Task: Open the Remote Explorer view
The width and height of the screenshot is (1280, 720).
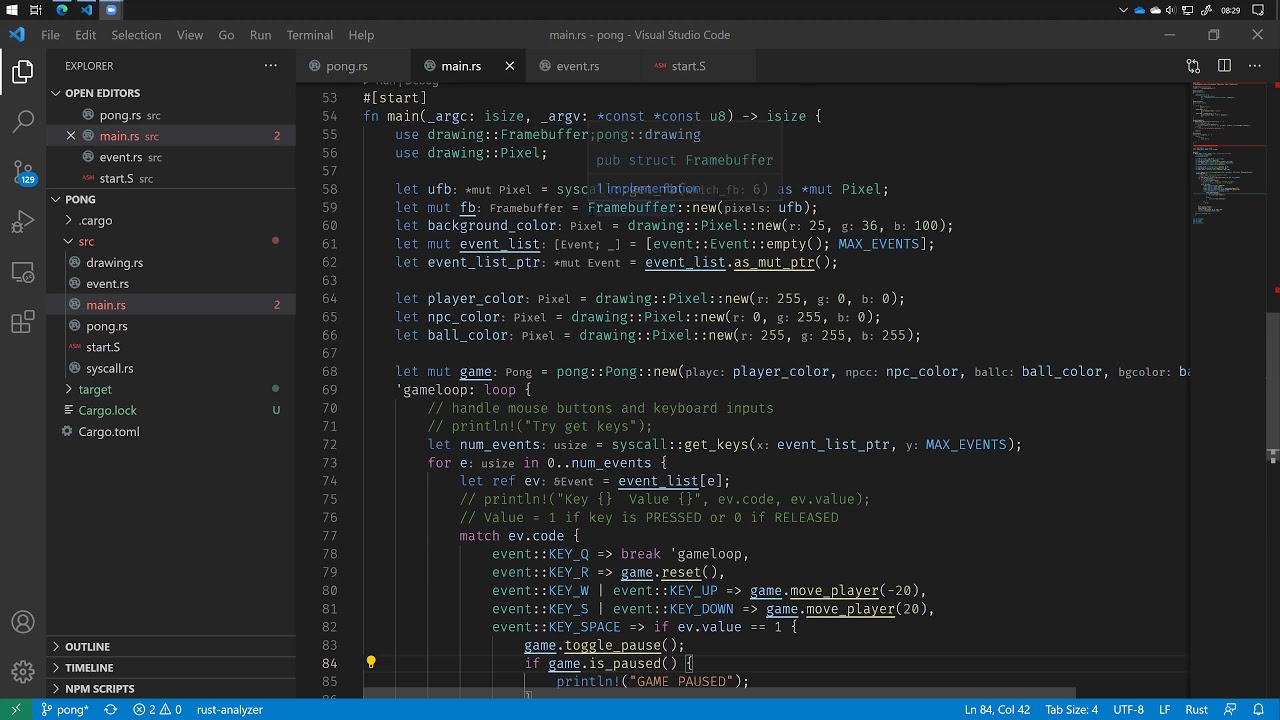Action: click(23, 272)
